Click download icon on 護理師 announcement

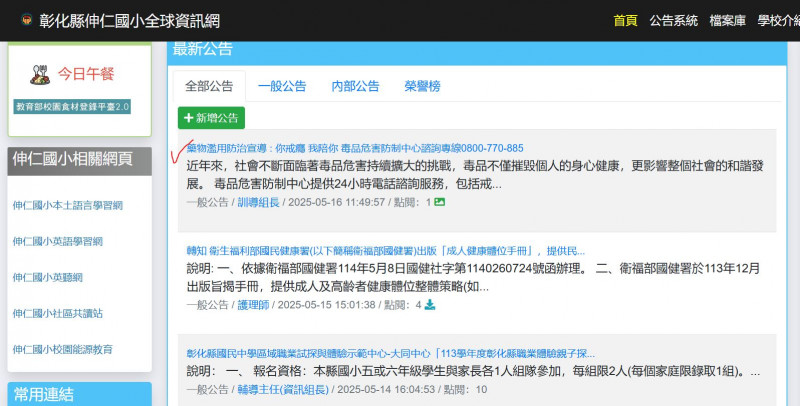[x=430, y=304]
